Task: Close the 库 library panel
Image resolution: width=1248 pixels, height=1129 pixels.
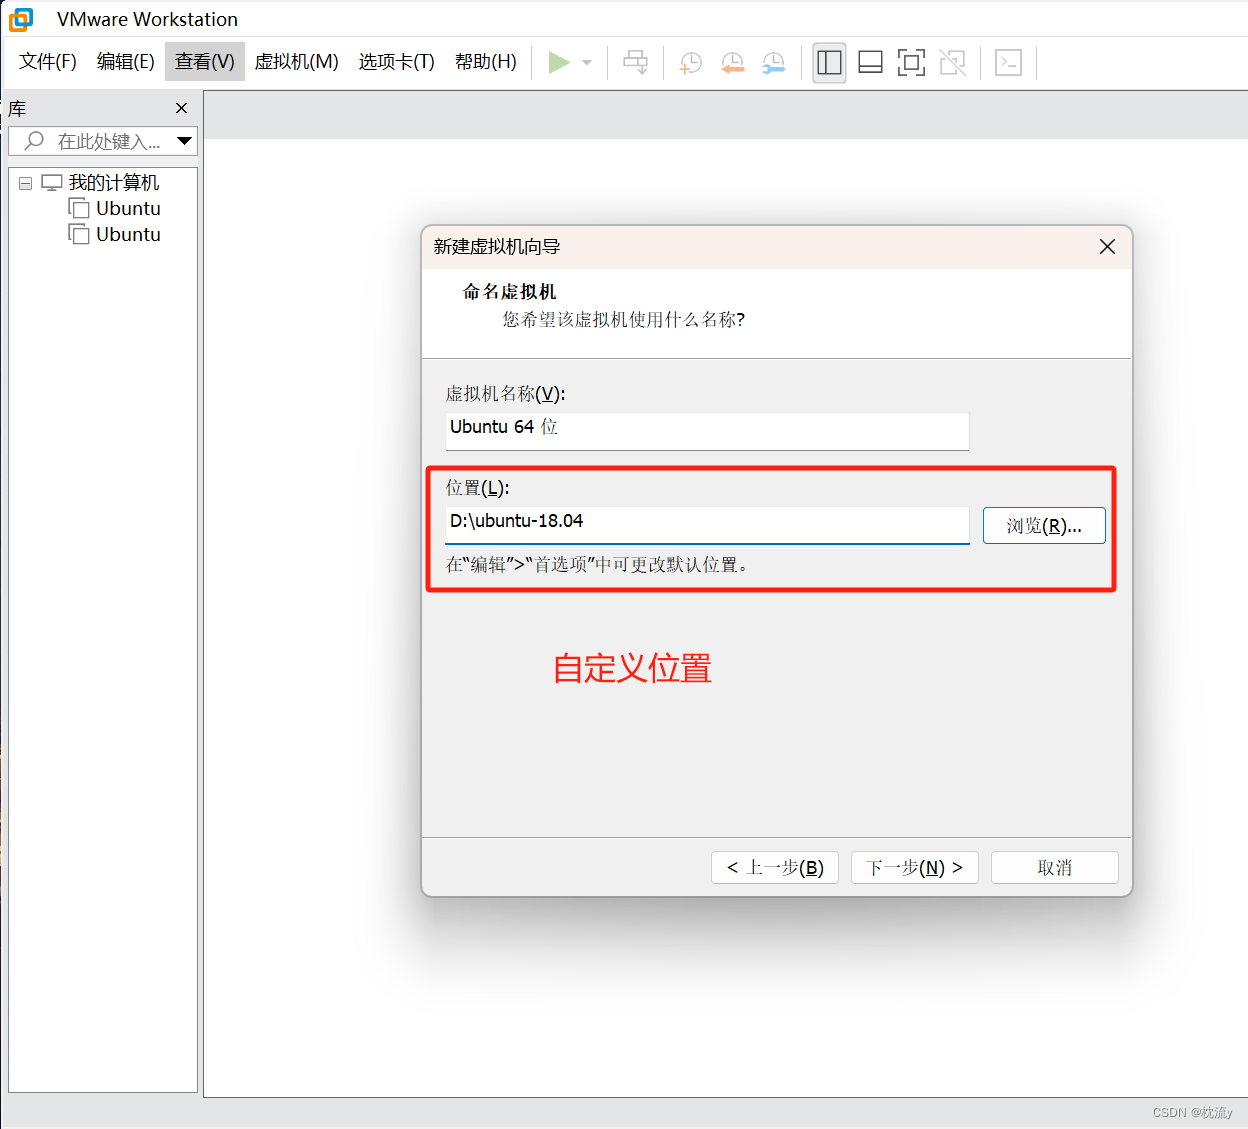Action: (181, 108)
